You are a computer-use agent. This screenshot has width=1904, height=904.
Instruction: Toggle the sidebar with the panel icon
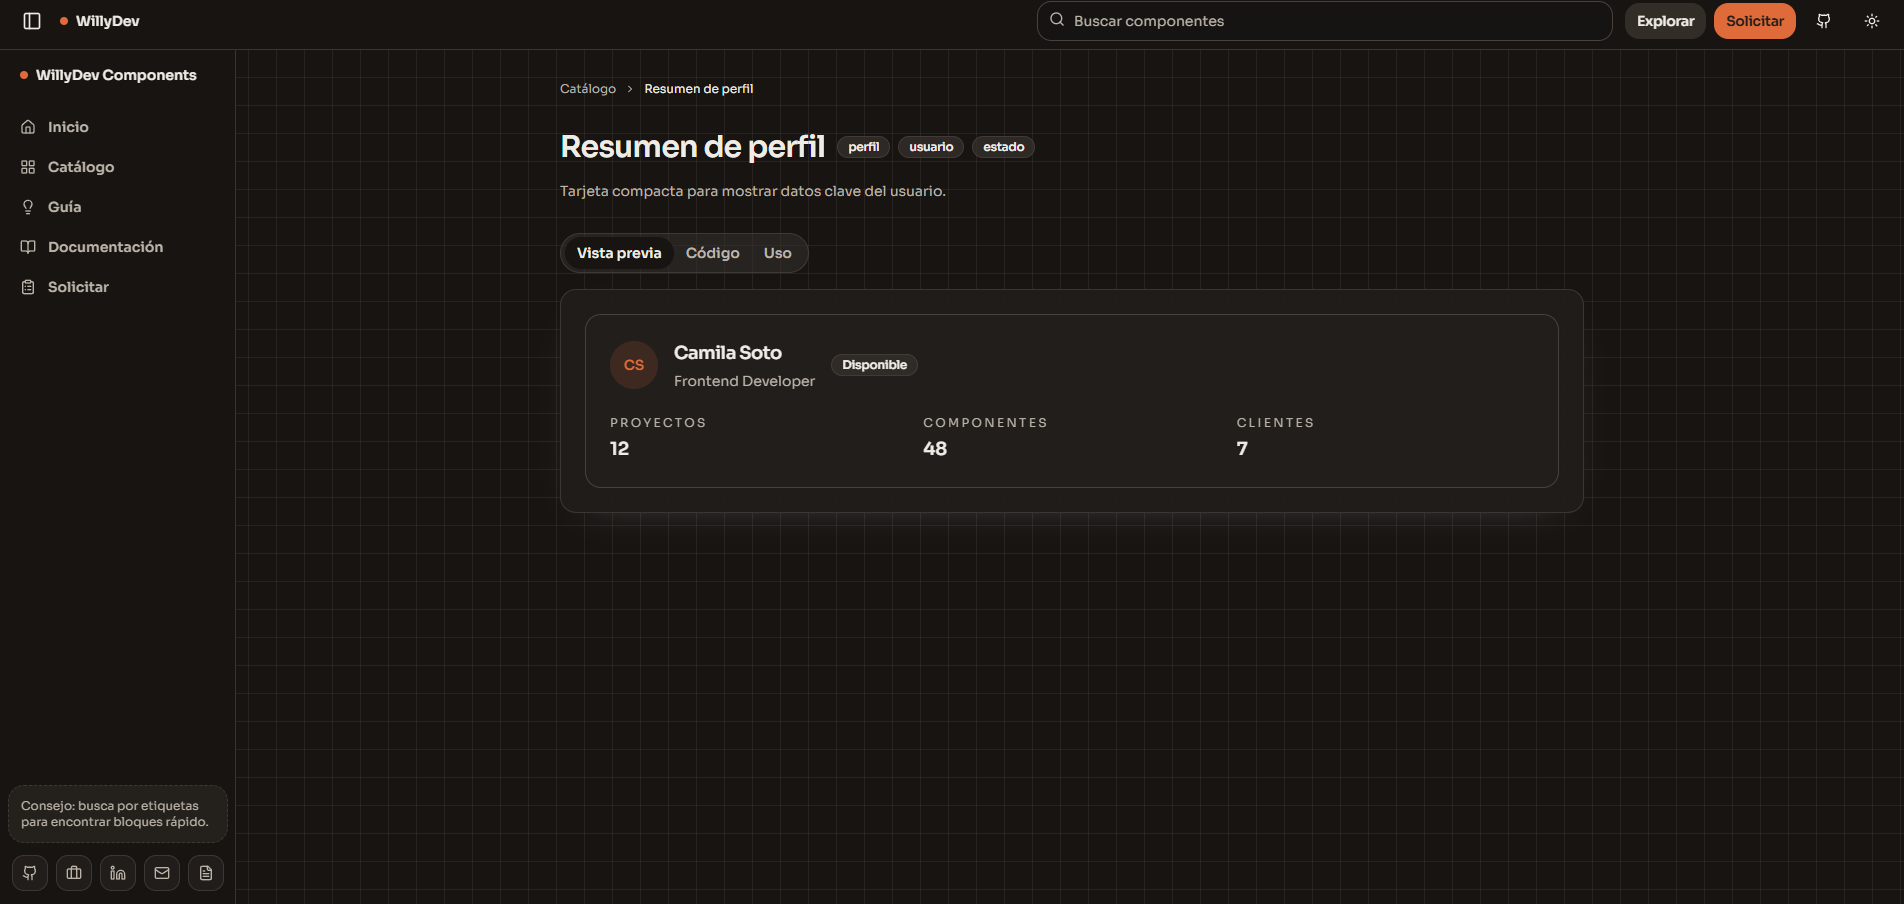pyautogui.click(x=31, y=21)
